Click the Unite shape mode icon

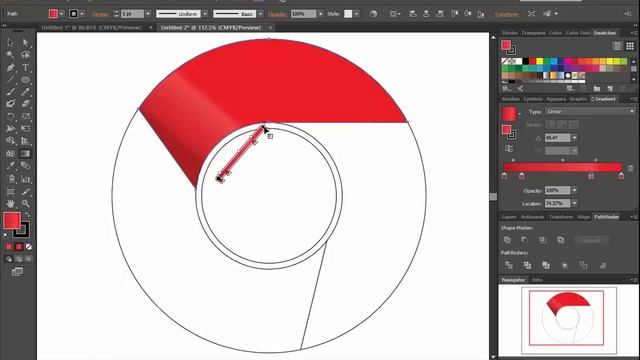[x=507, y=240]
